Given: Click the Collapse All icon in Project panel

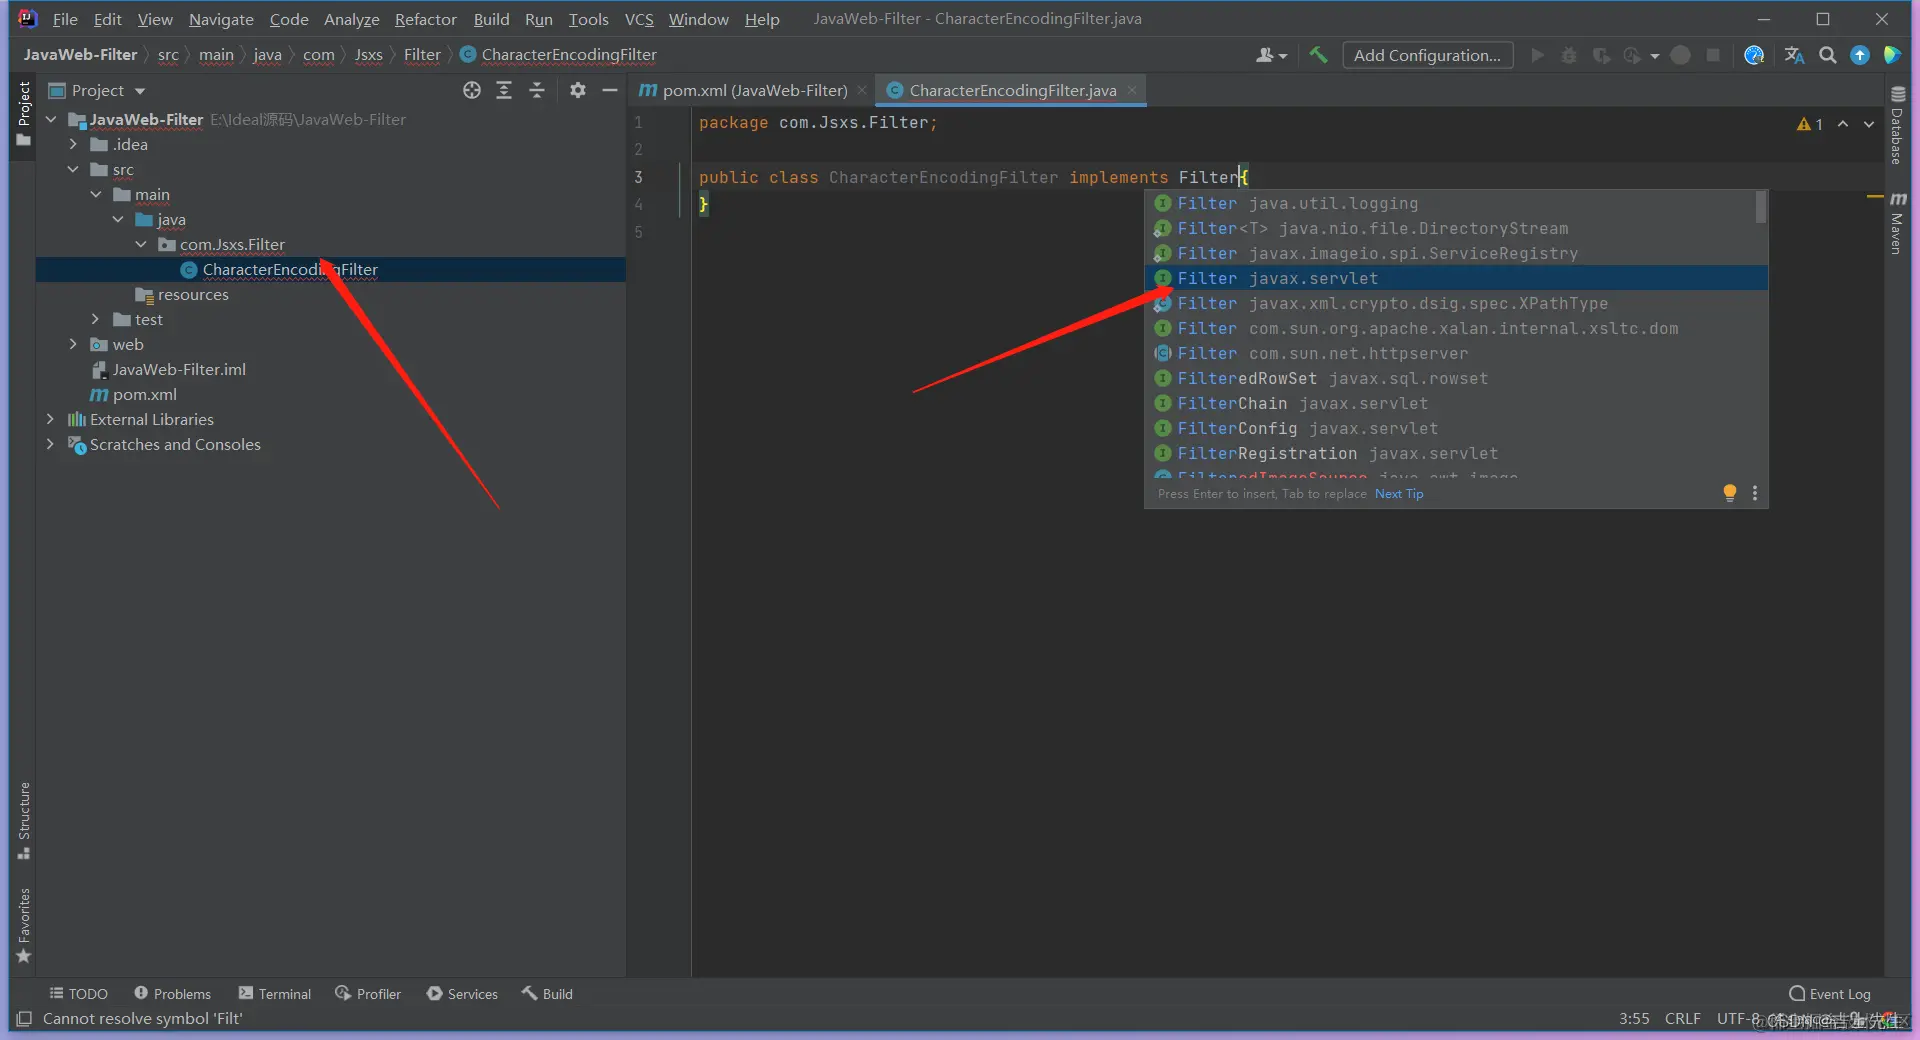Looking at the screenshot, I should [x=537, y=90].
